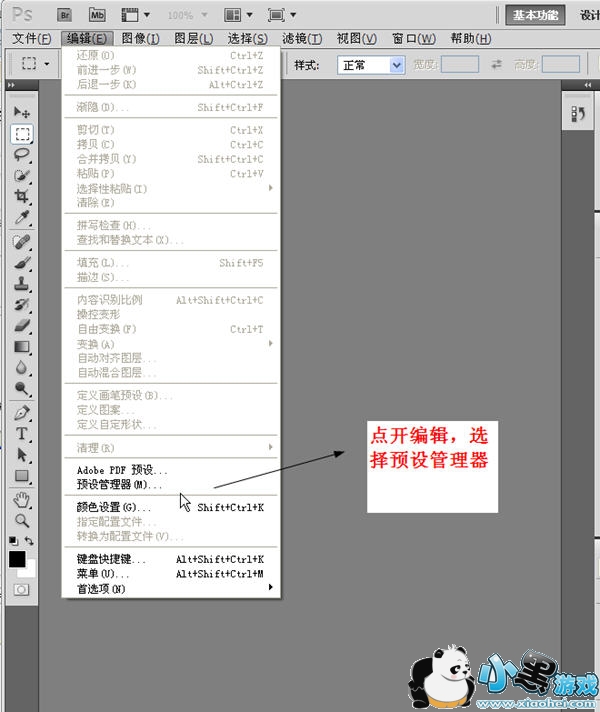
Task: Toggle Quick Mask mode
Action: click(21, 589)
